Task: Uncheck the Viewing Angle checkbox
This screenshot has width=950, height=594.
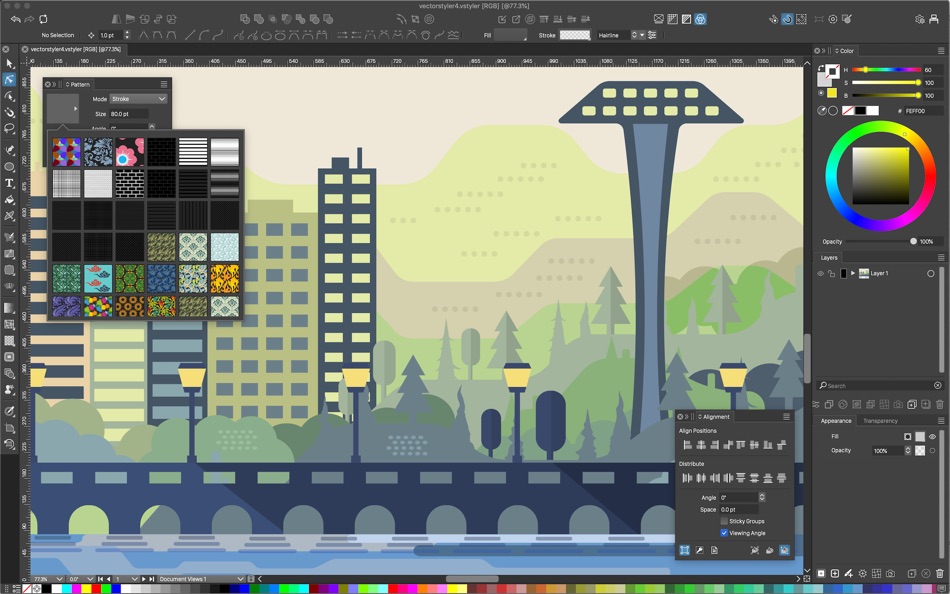Action: coord(724,533)
